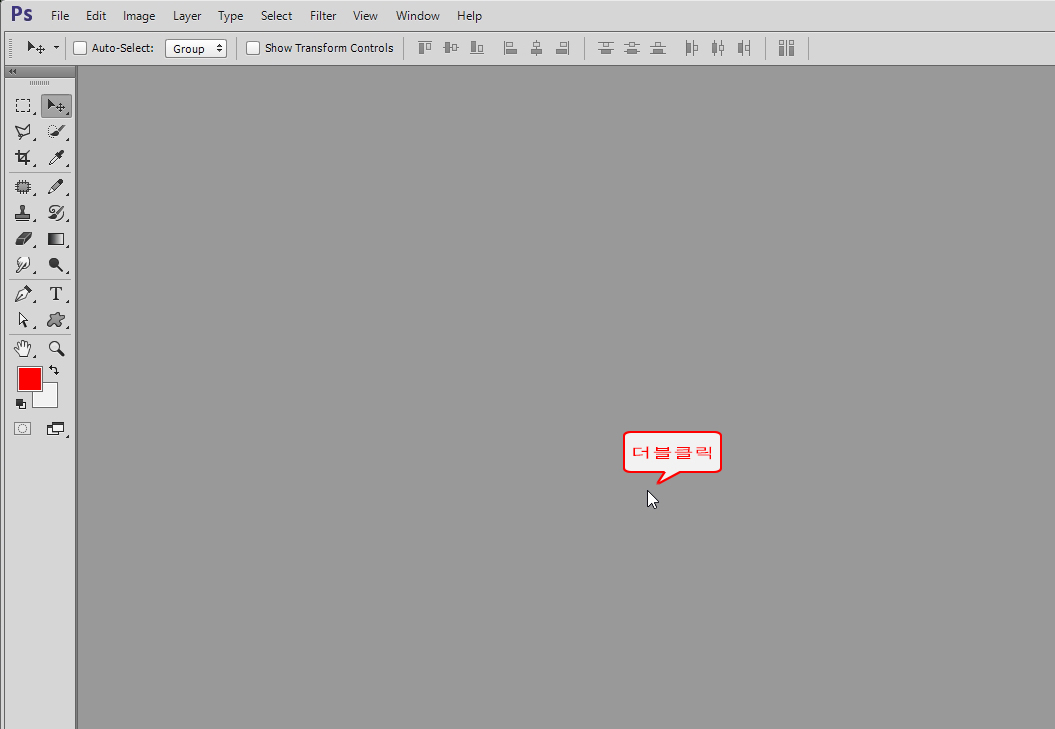Select the Rectangular Marquee tool

pos(24,106)
